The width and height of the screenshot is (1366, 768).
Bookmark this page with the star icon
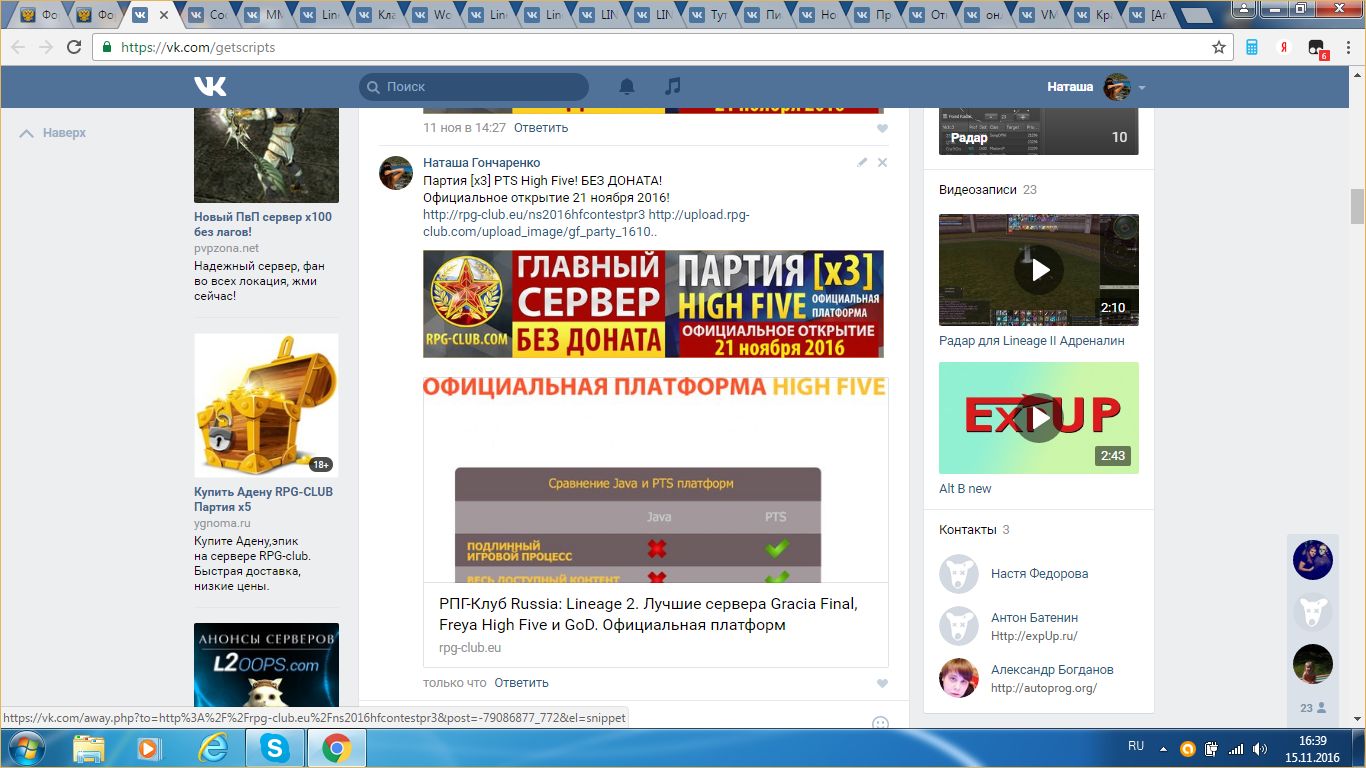1218,47
